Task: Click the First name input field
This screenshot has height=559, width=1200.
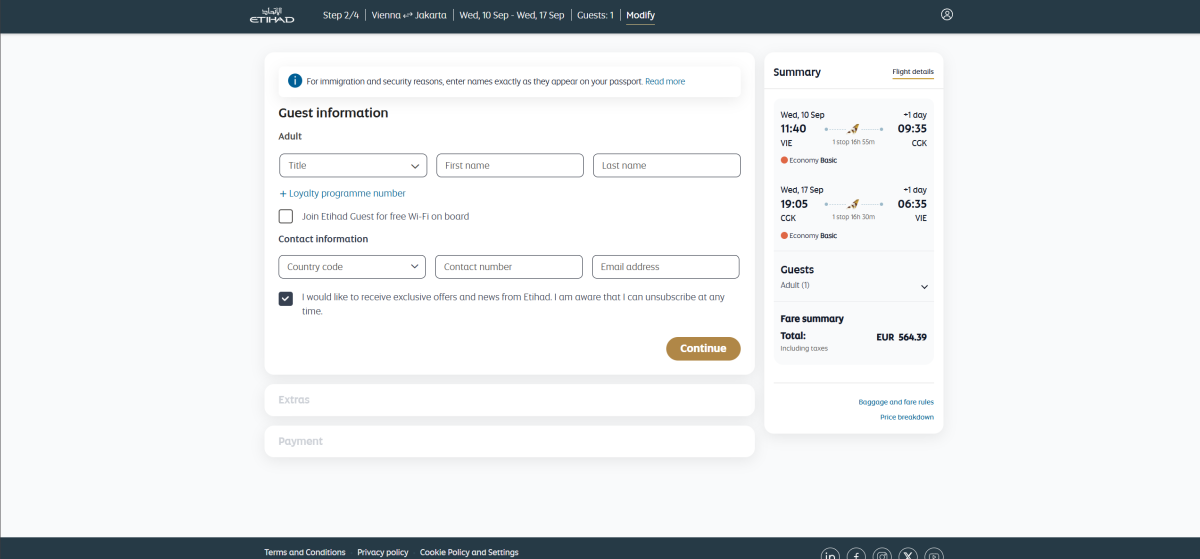Action: [509, 166]
